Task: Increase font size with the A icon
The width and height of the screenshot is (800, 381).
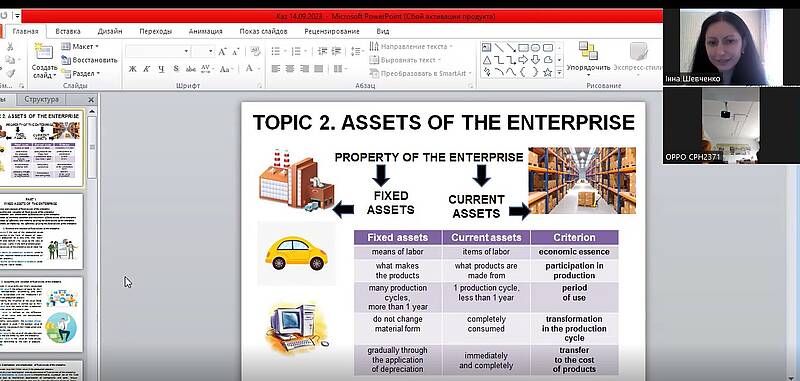Action: click(222, 52)
